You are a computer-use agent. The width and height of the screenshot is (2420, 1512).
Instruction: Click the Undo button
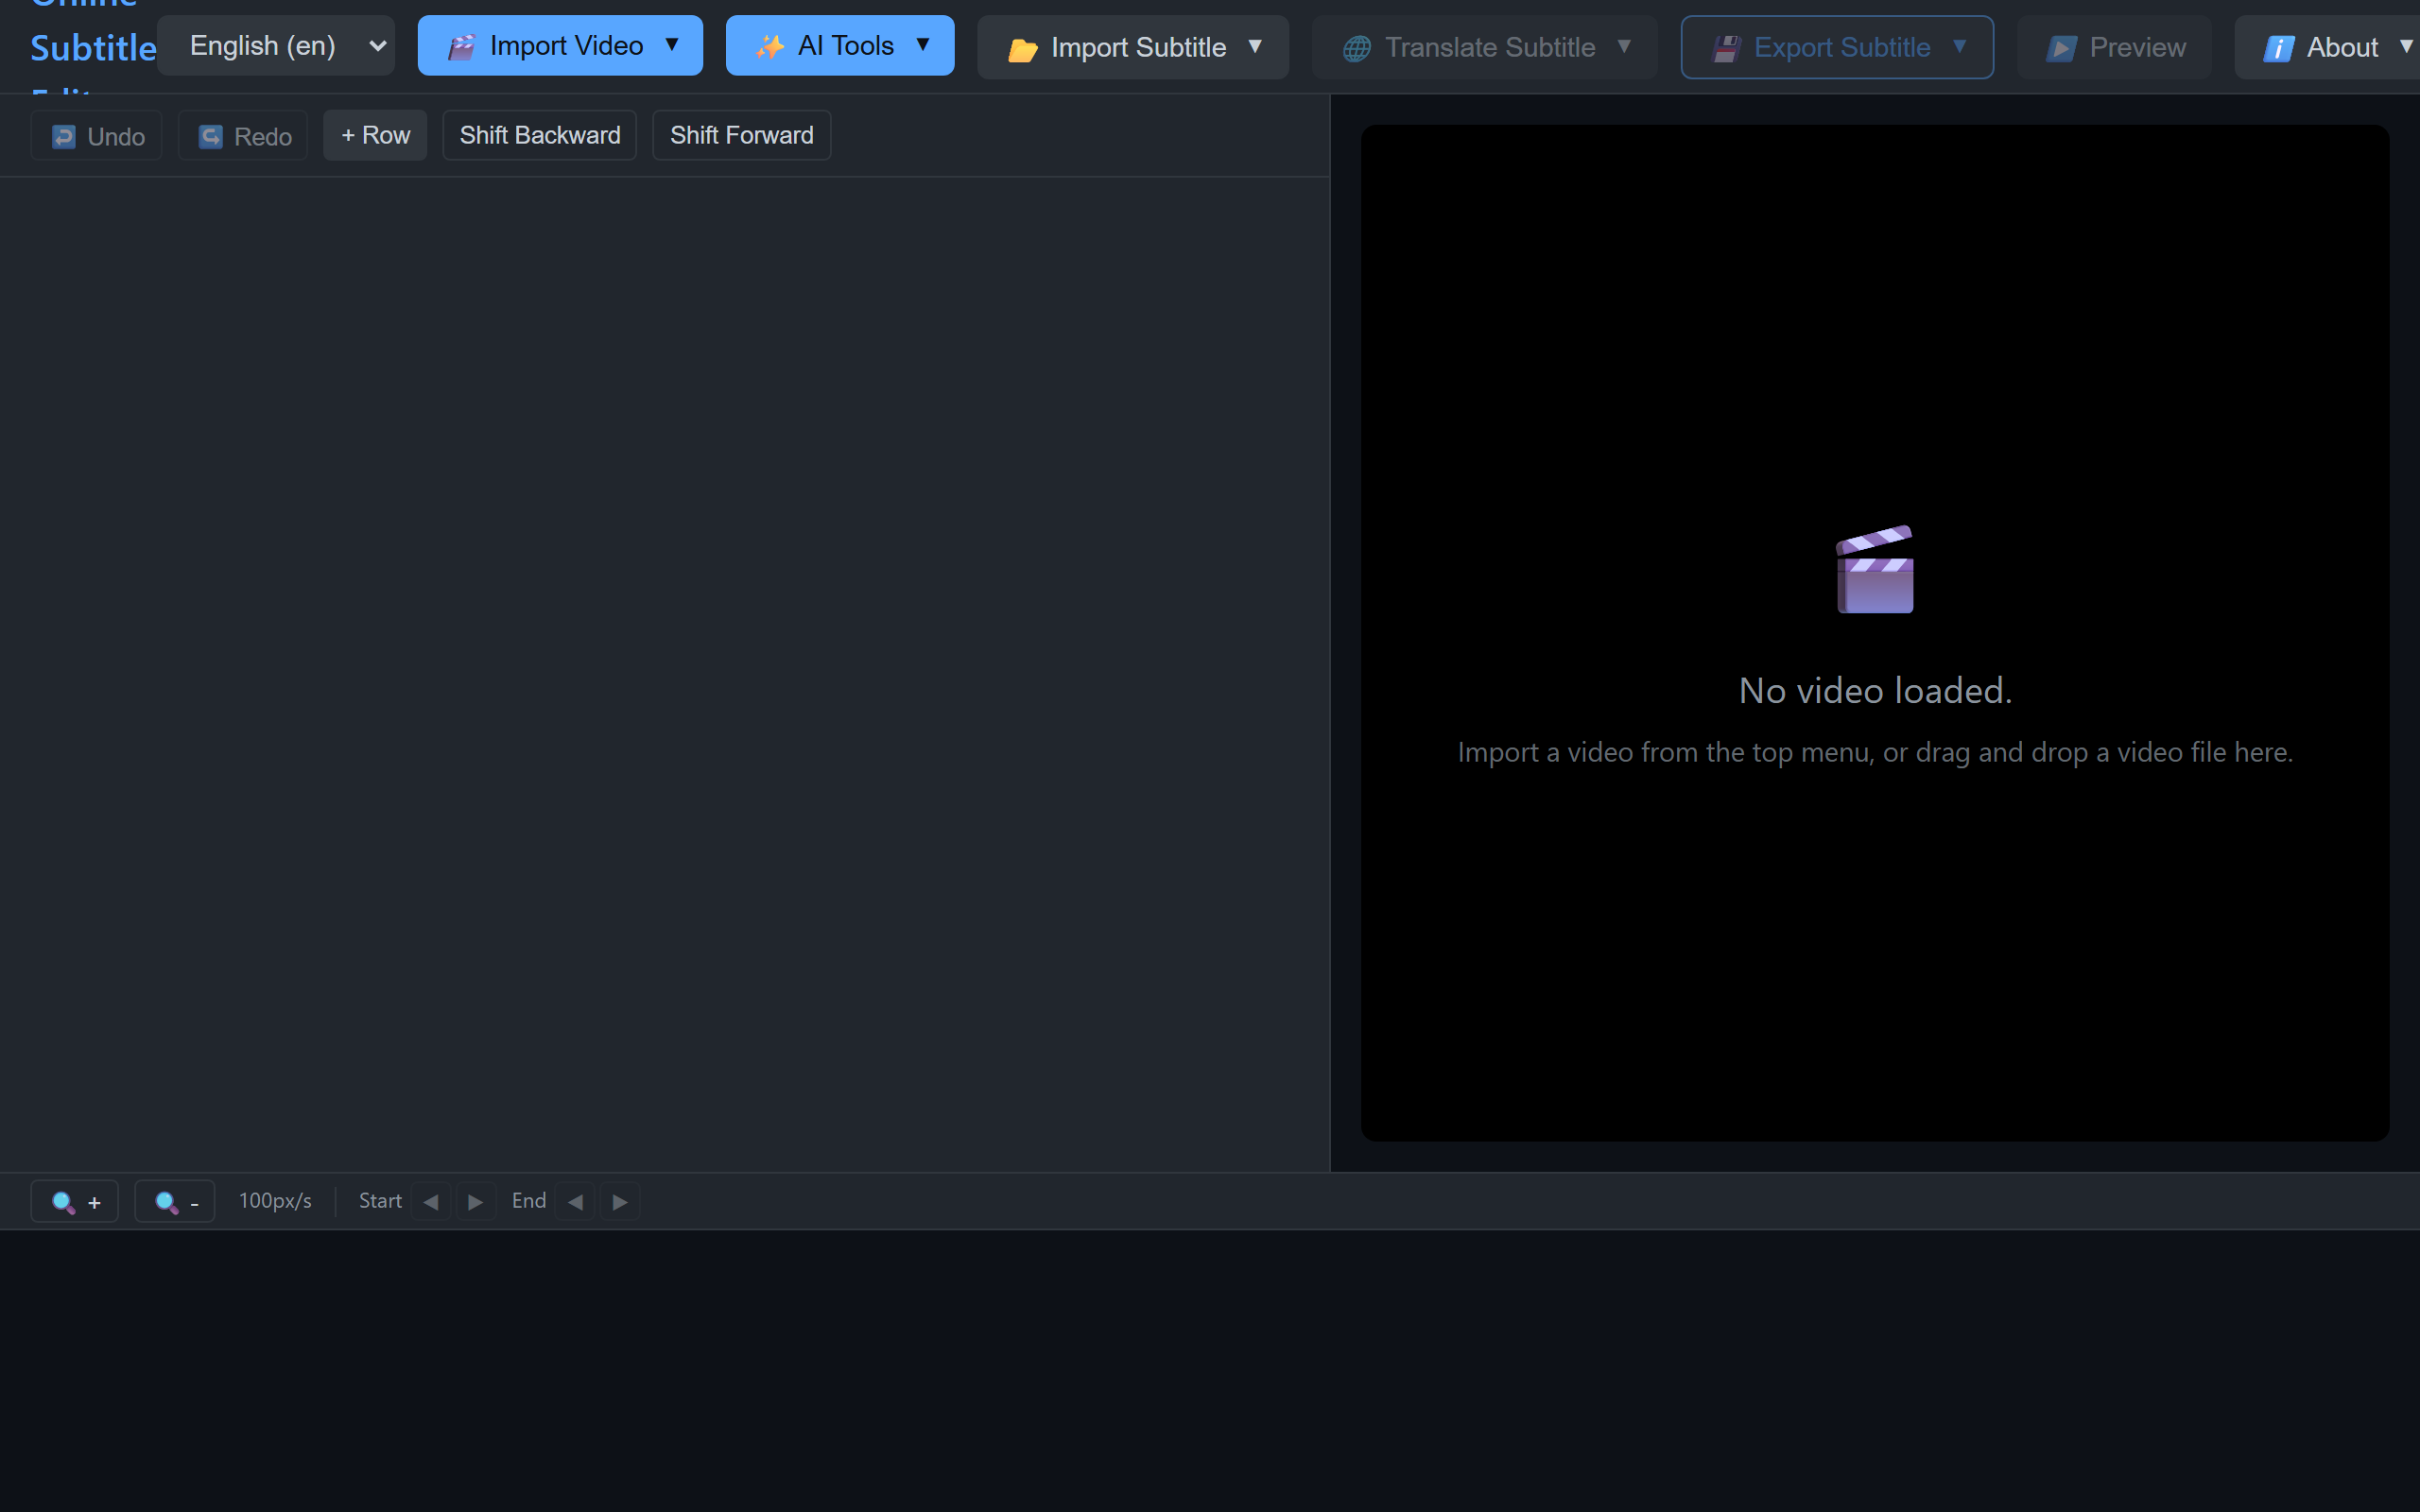(x=96, y=136)
